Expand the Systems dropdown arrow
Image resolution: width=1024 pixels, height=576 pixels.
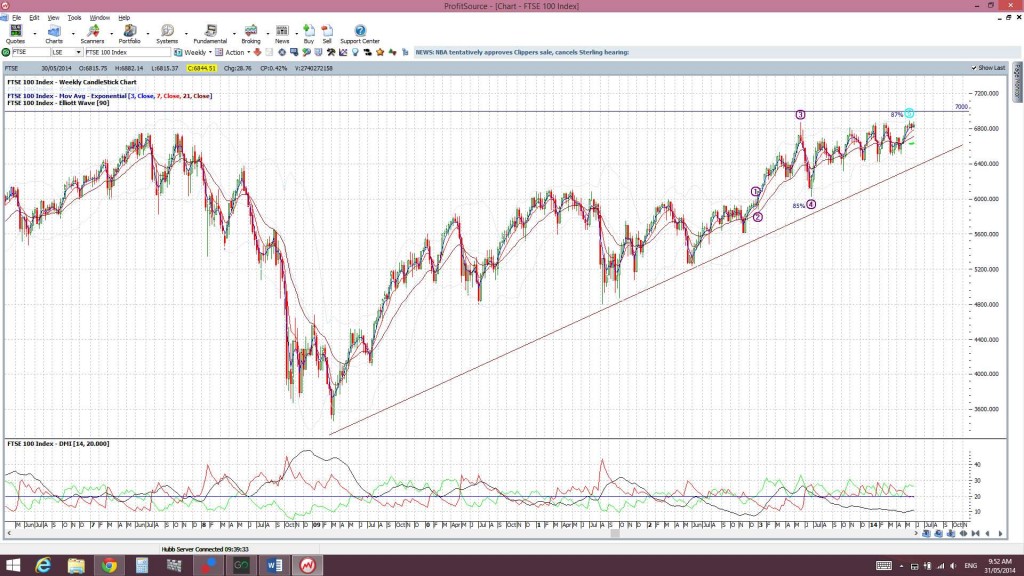point(186,34)
